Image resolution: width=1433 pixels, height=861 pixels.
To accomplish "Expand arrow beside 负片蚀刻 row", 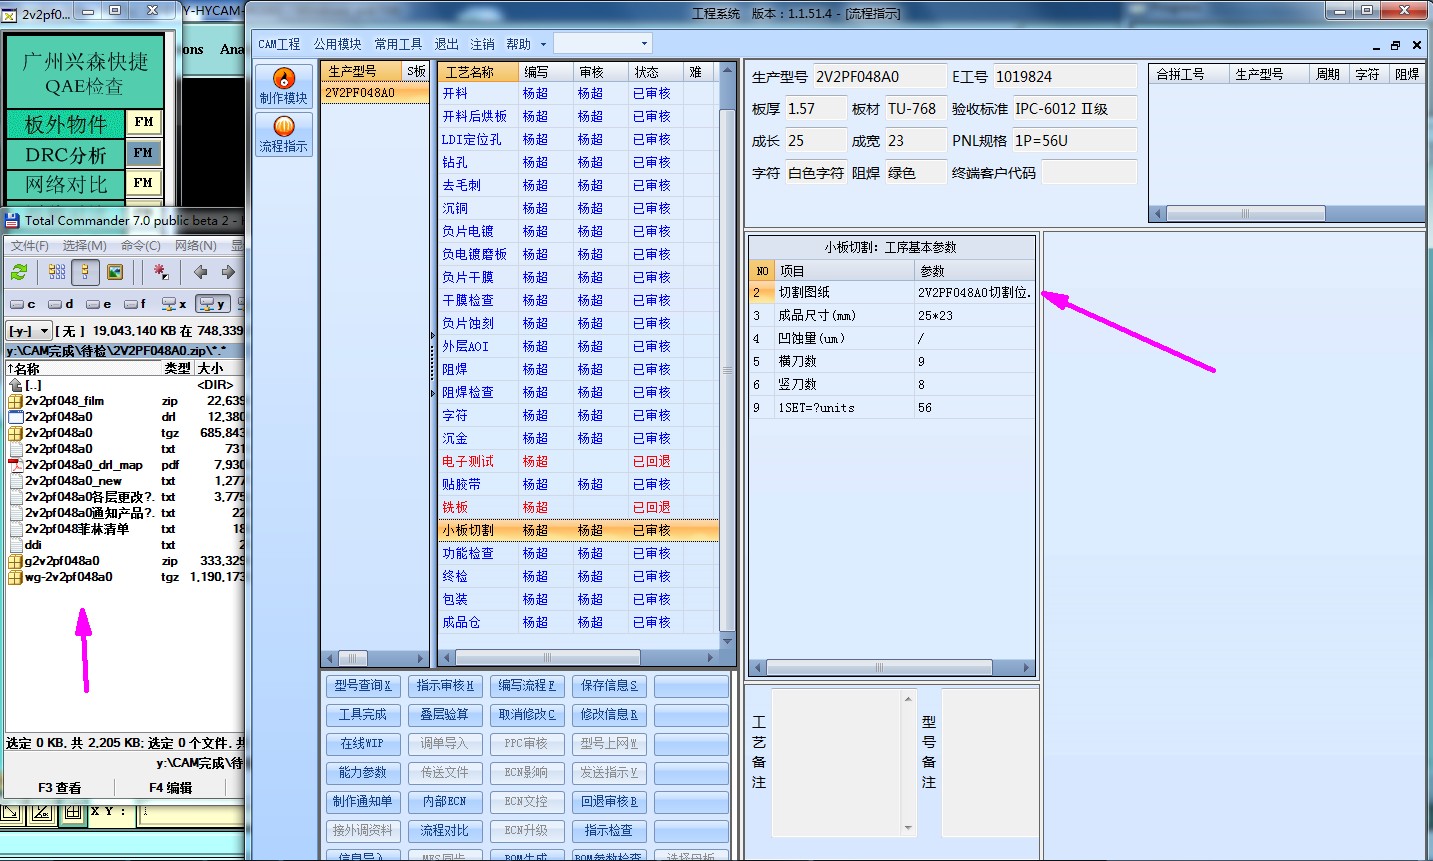I will (432, 335).
